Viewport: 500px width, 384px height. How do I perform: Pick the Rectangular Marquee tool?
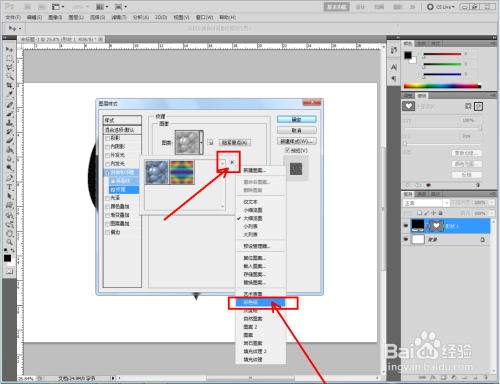pos(9,59)
